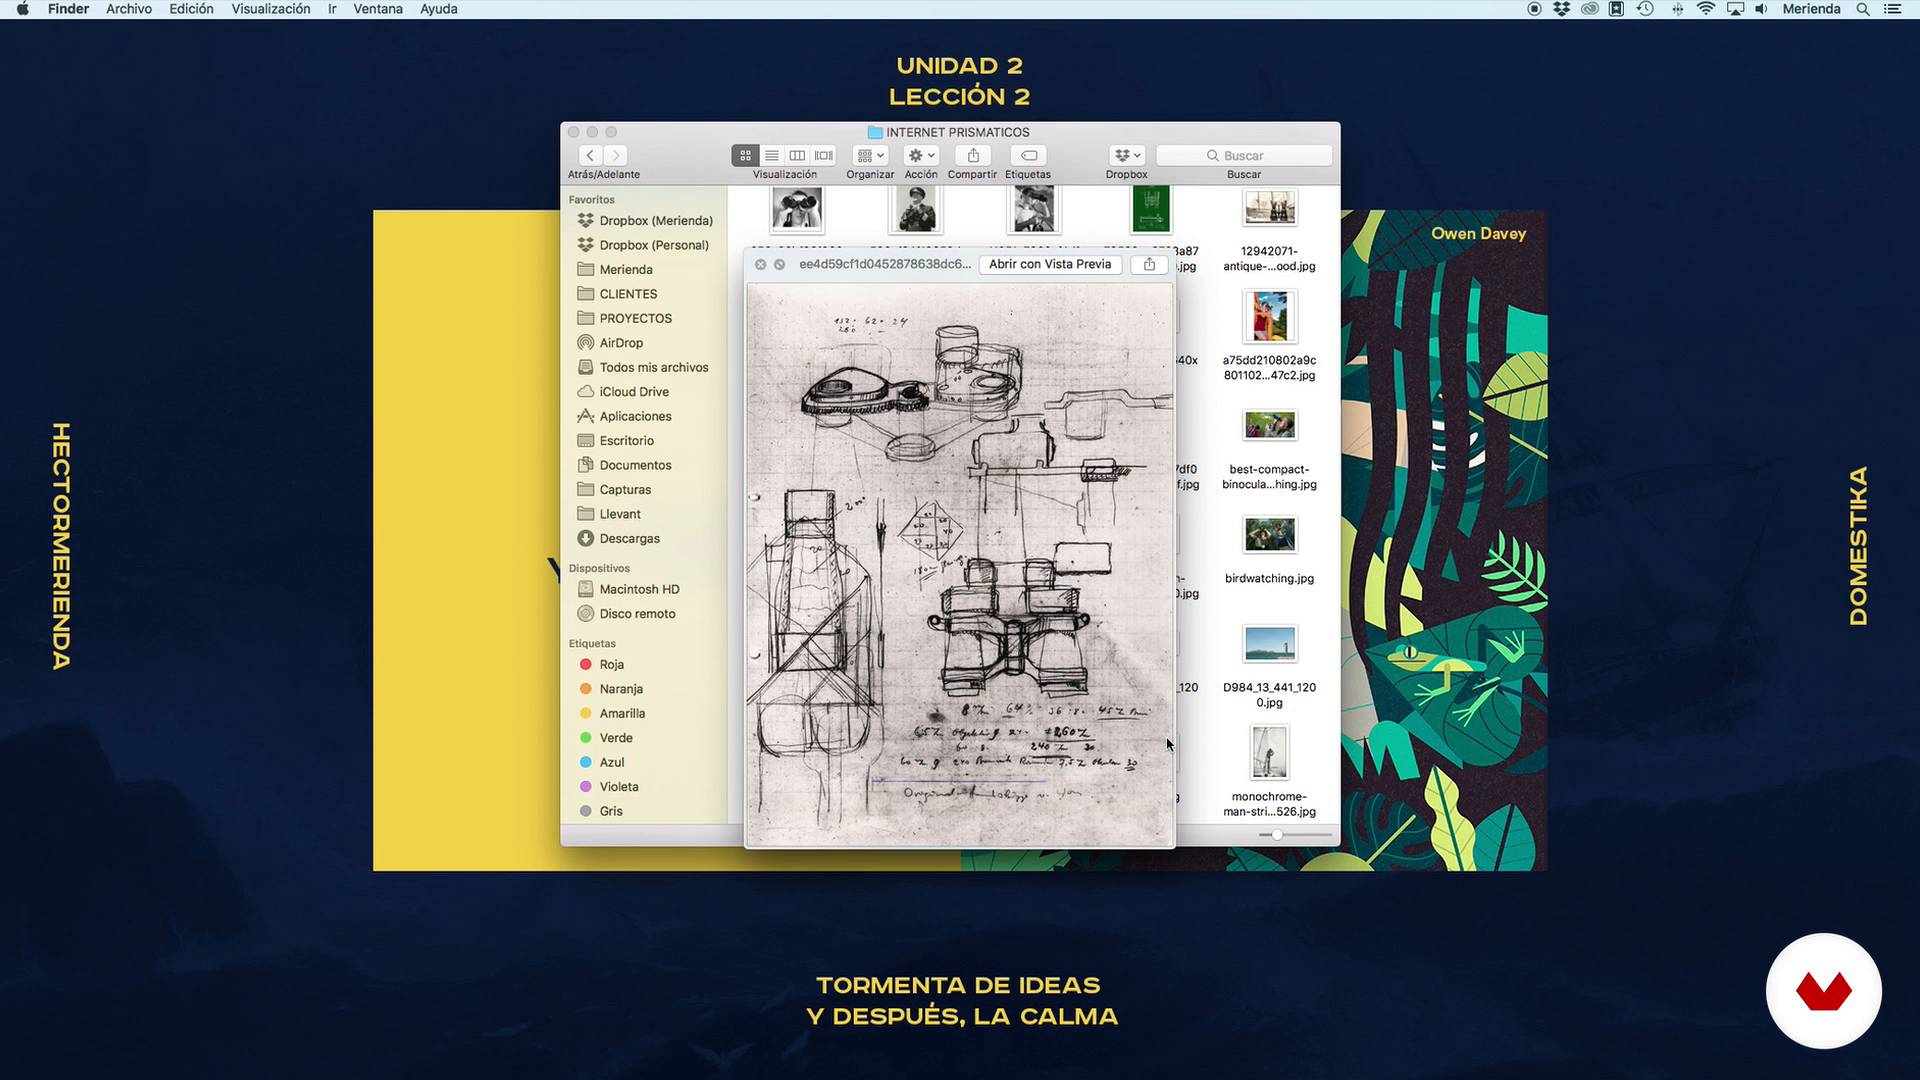Select best-compact-binocula file thumbnail

pos(1269,425)
